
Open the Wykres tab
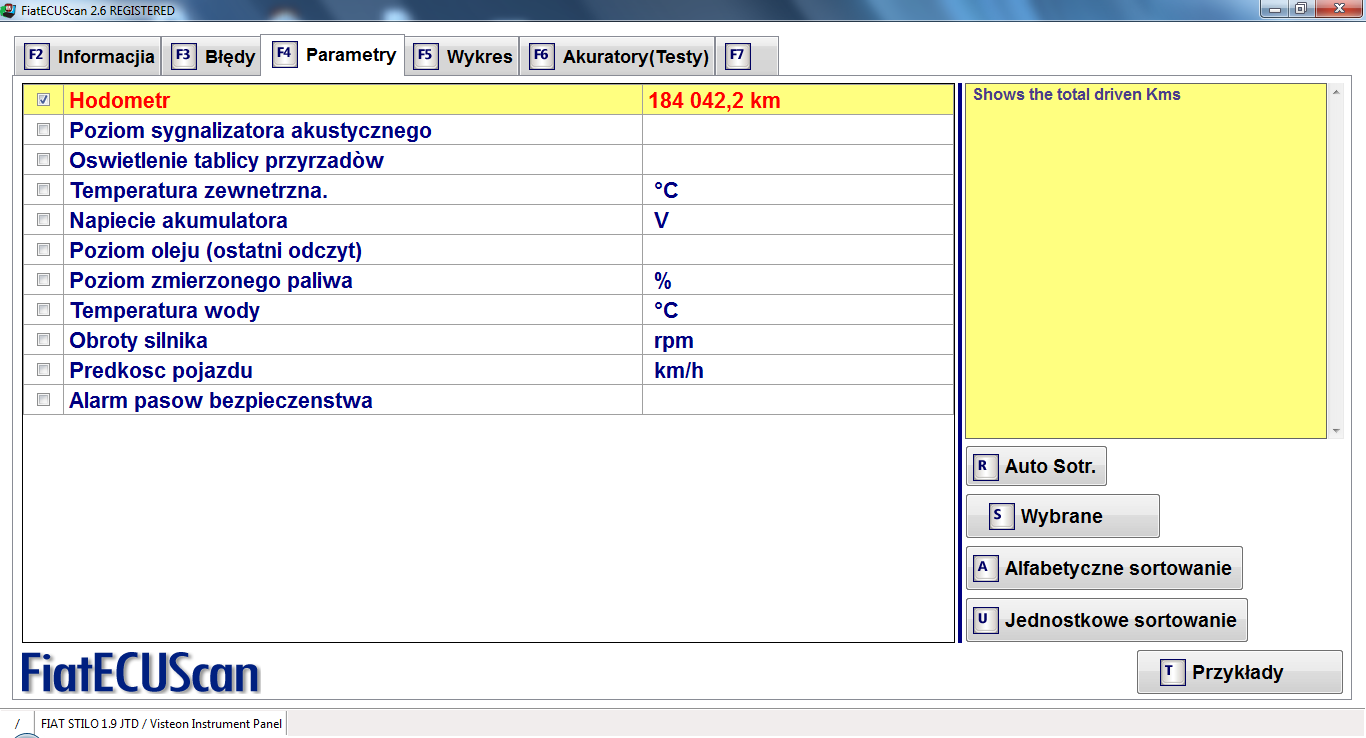[x=461, y=56]
